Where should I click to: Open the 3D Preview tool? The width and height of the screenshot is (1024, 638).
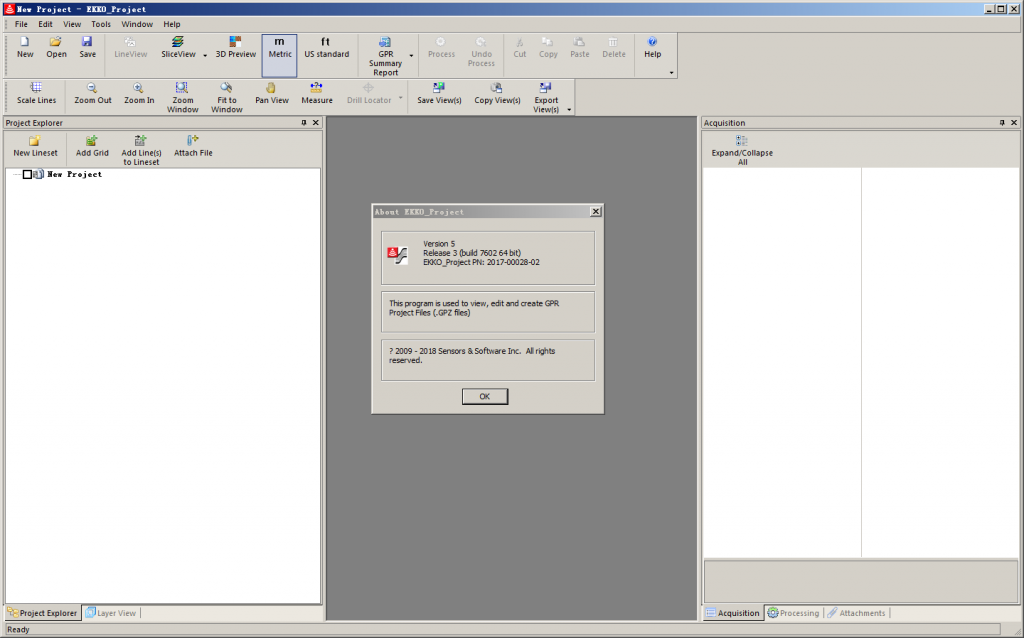point(236,48)
